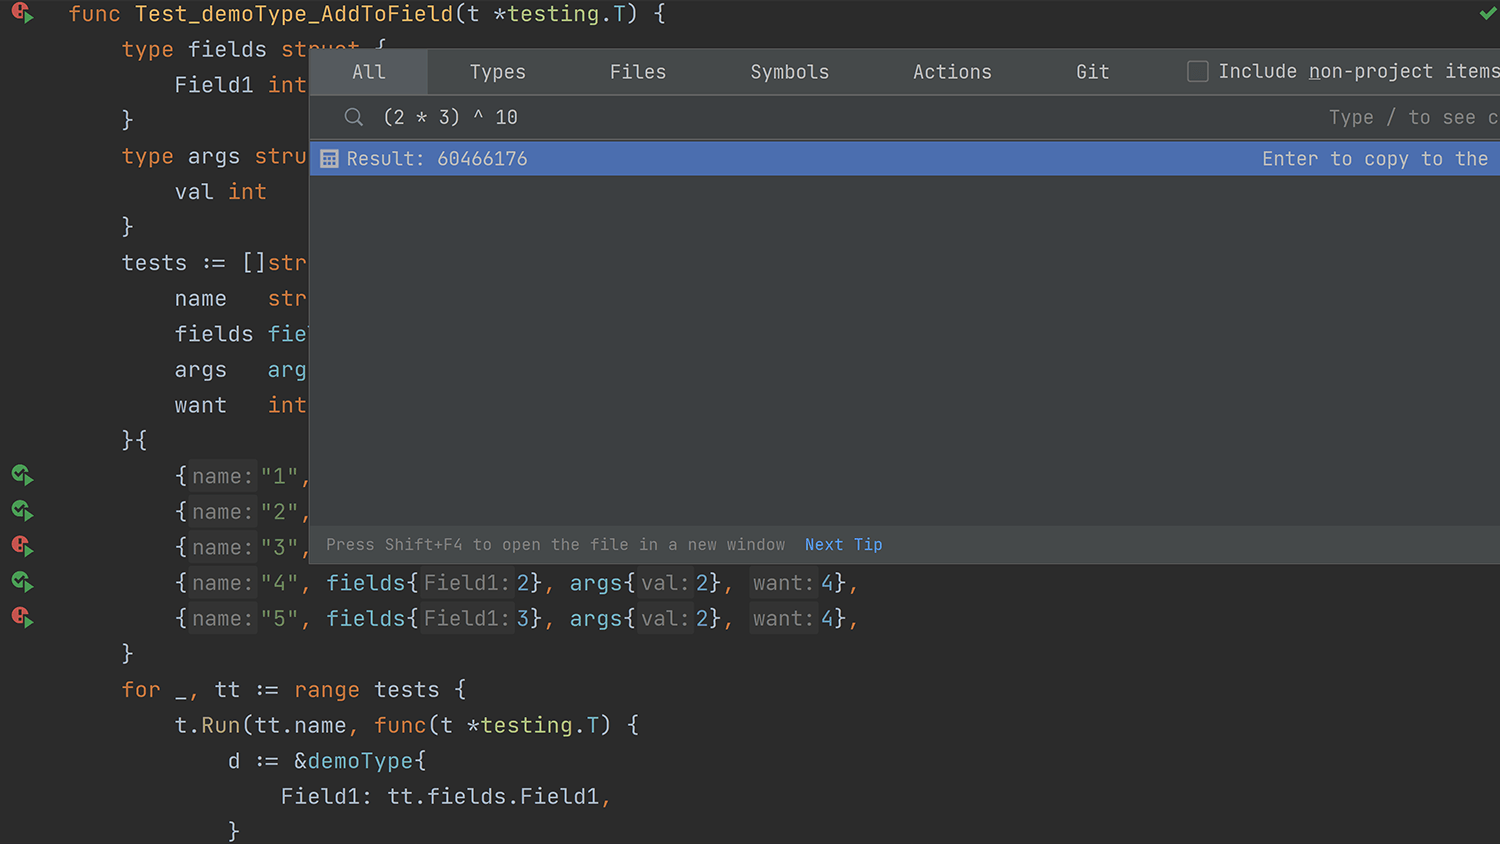
Task: Toggle the Include non-project items checkbox
Action: 1197,71
